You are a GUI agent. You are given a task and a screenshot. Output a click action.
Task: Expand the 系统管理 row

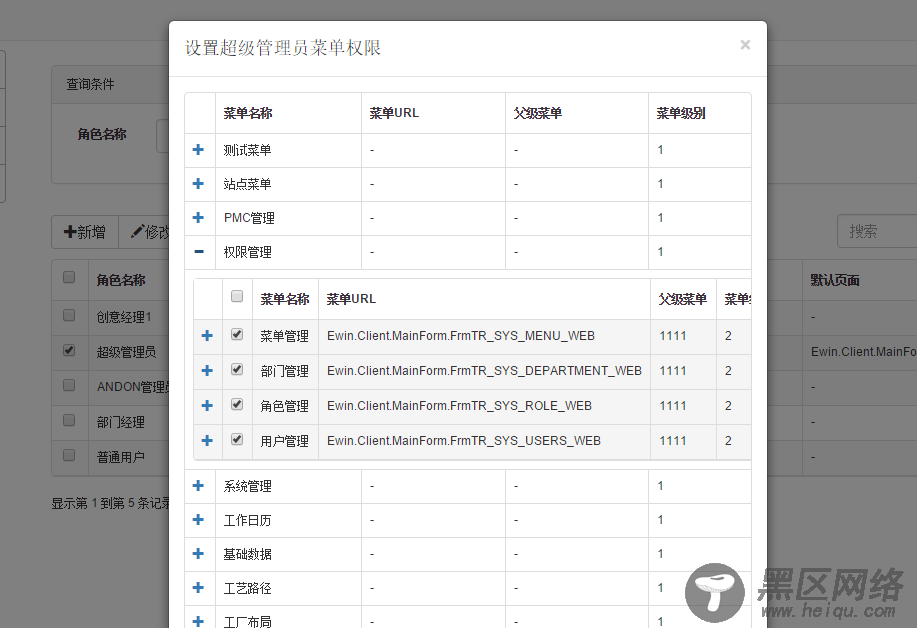point(198,485)
